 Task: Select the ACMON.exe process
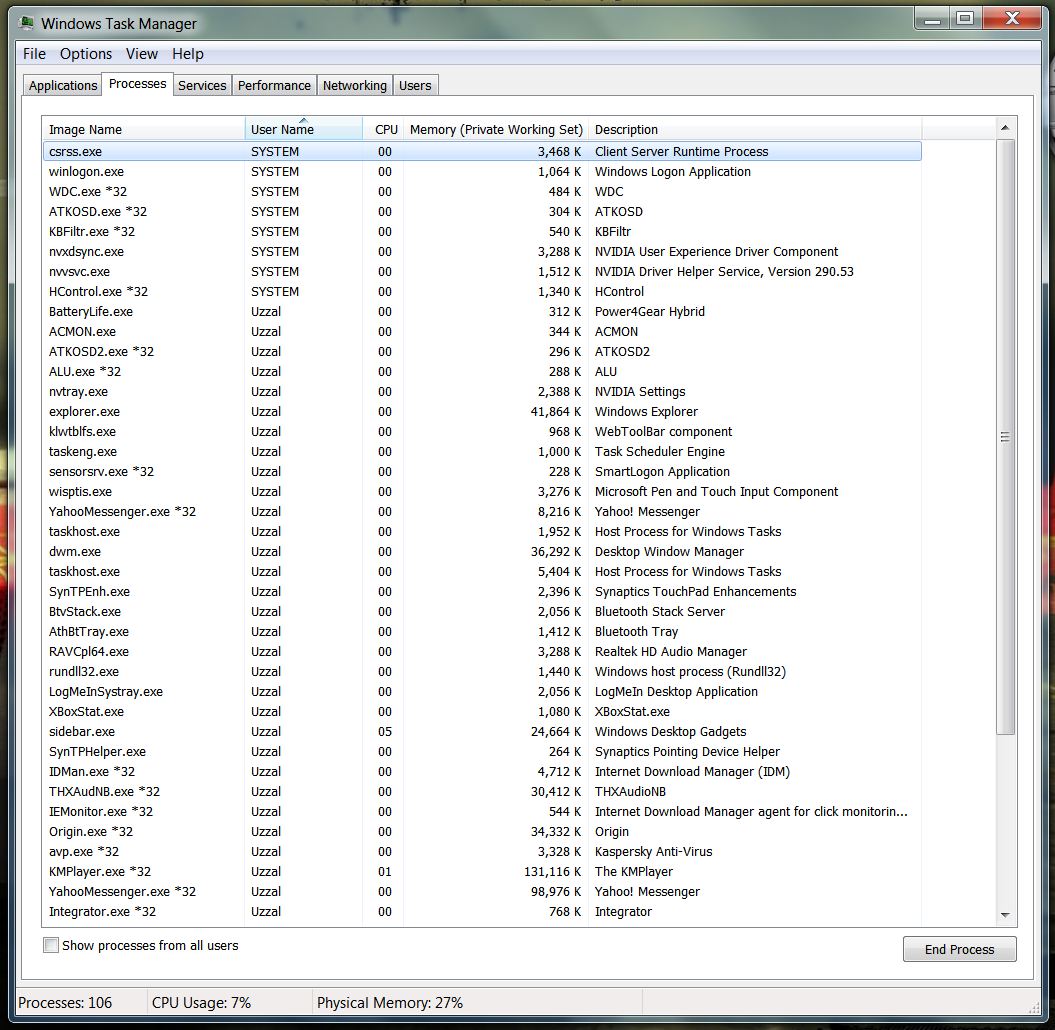482,332
